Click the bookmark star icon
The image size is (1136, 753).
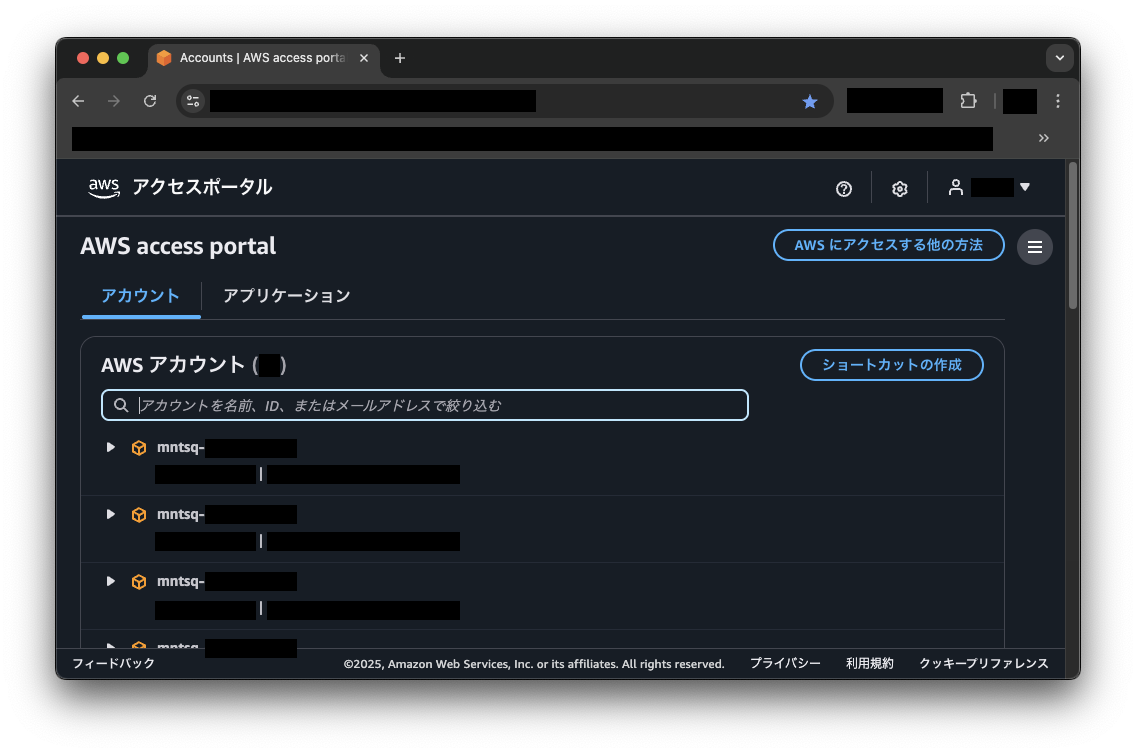(x=810, y=101)
